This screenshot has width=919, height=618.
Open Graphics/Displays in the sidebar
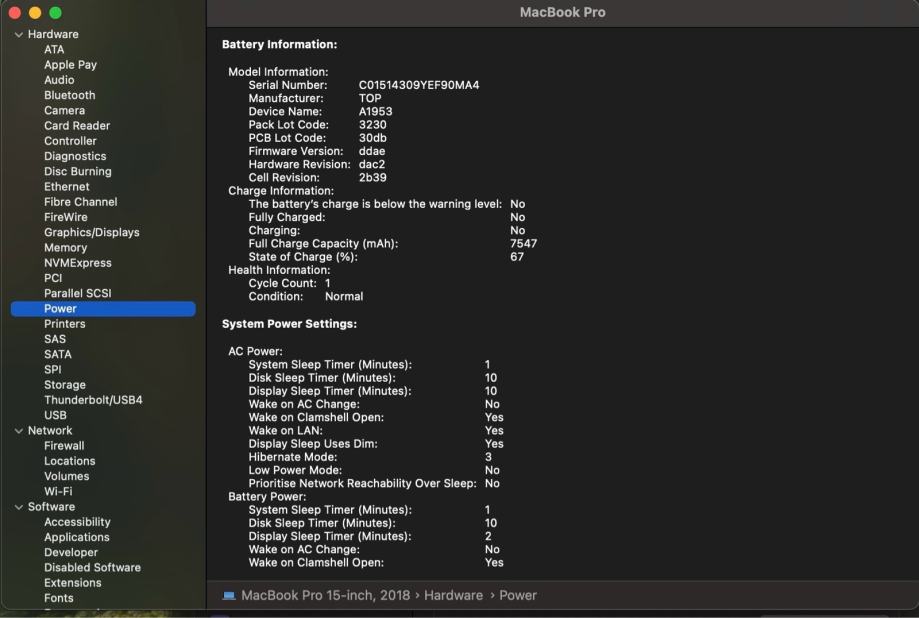point(91,233)
